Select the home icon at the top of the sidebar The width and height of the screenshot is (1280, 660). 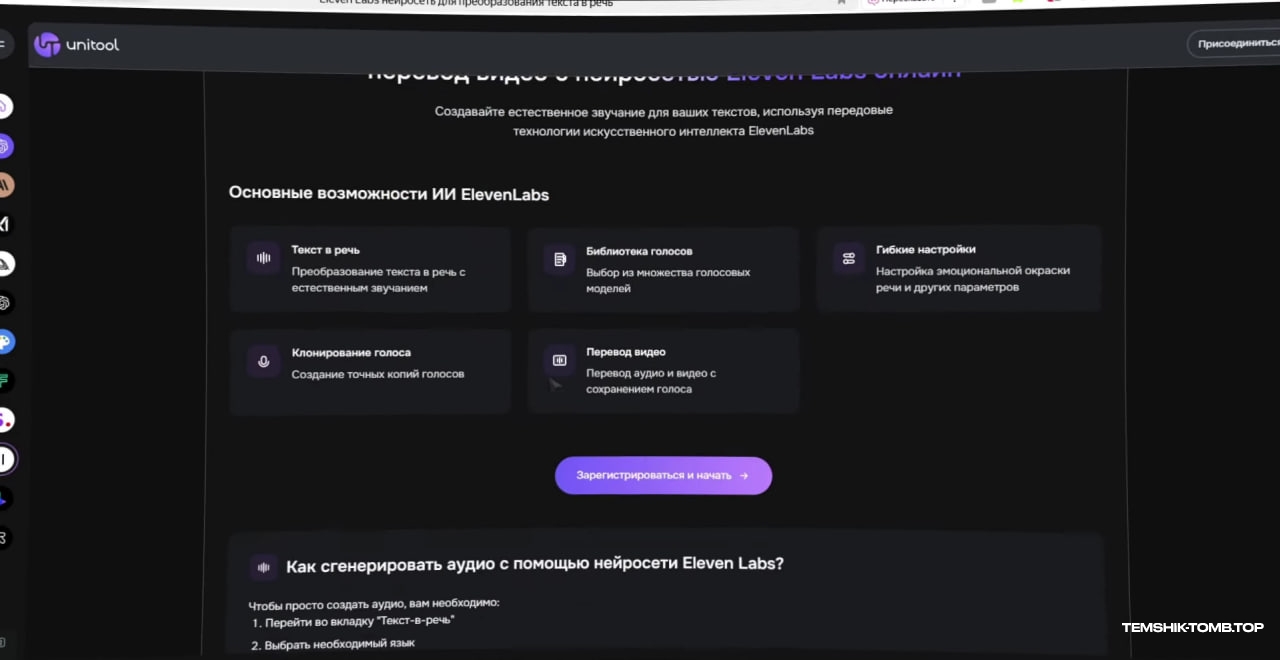[4, 106]
